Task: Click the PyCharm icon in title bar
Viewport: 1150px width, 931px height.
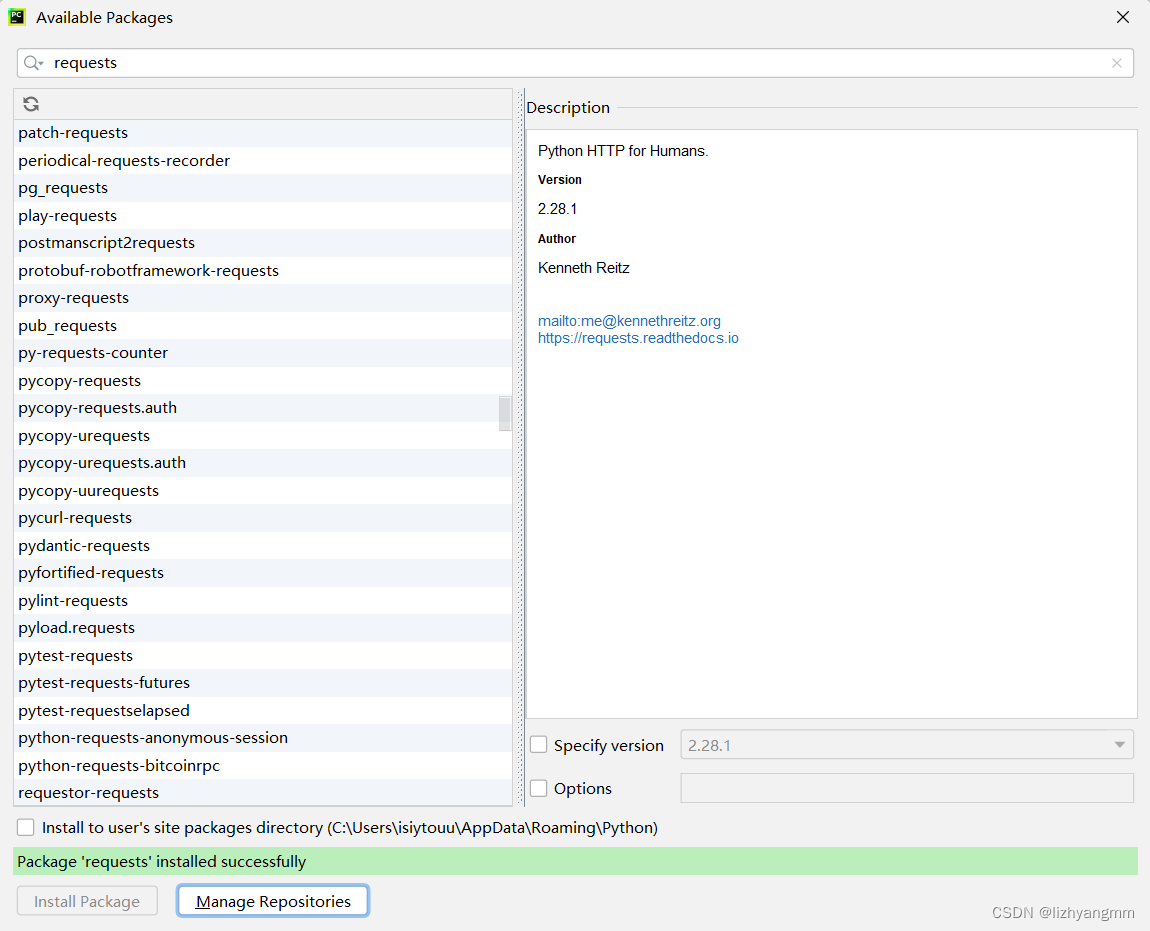Action: point(17,17)
